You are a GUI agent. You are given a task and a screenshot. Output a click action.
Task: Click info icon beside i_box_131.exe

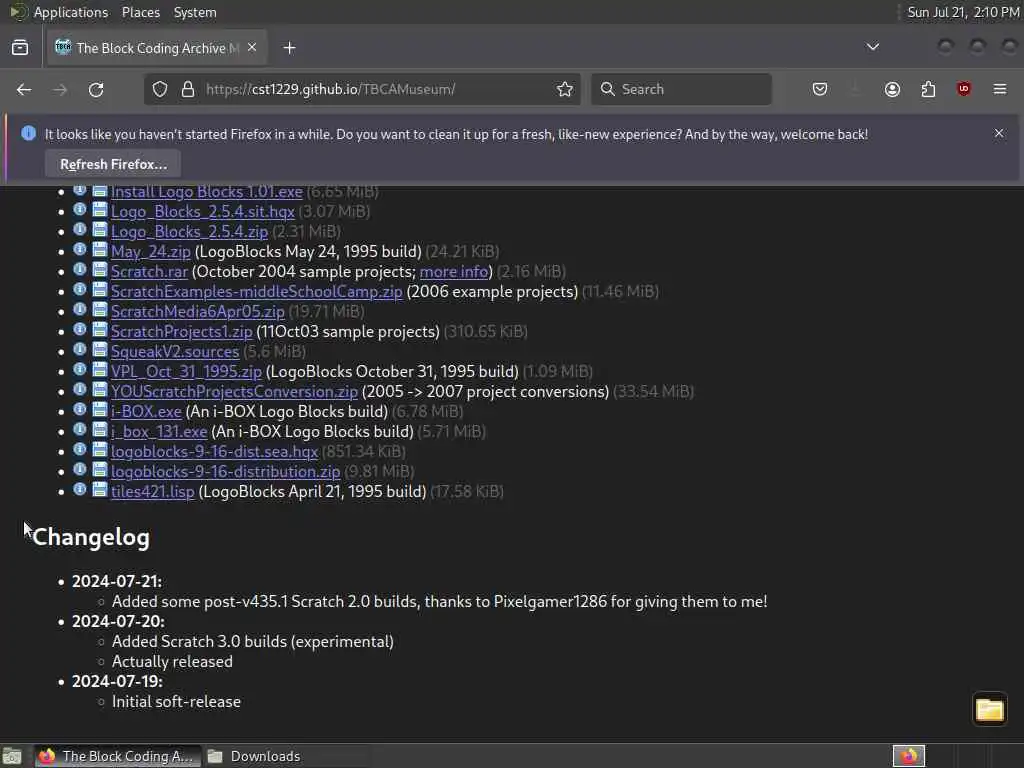click(x=80, y=430)
